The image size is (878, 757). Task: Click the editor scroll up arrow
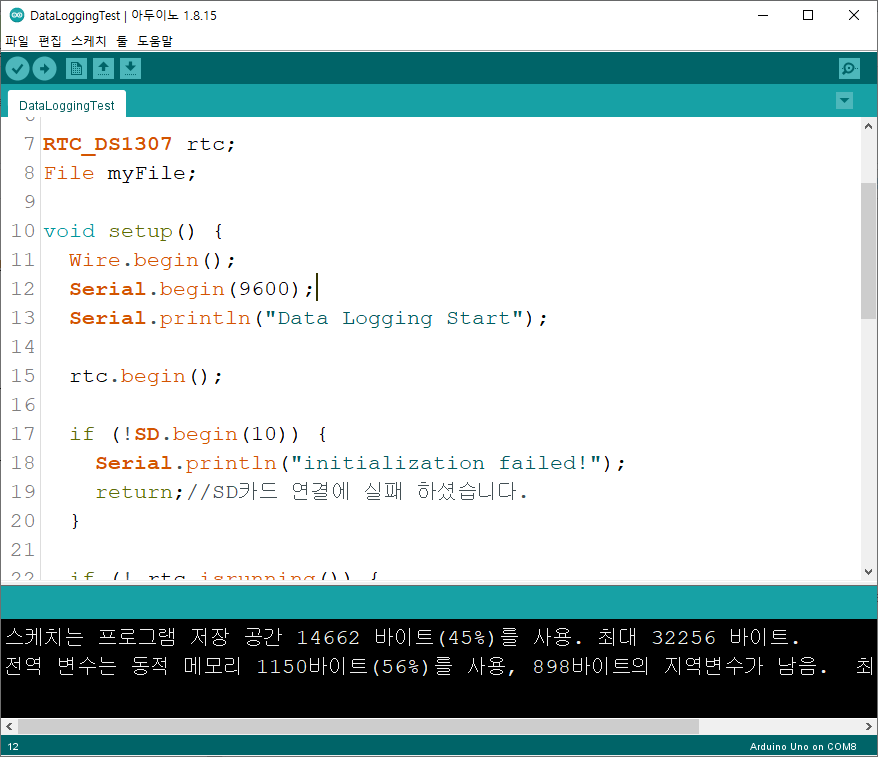pos(868,126)
